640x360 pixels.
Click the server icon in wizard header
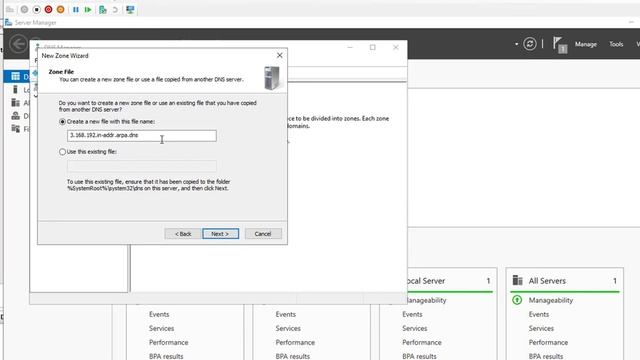[272, 78]
